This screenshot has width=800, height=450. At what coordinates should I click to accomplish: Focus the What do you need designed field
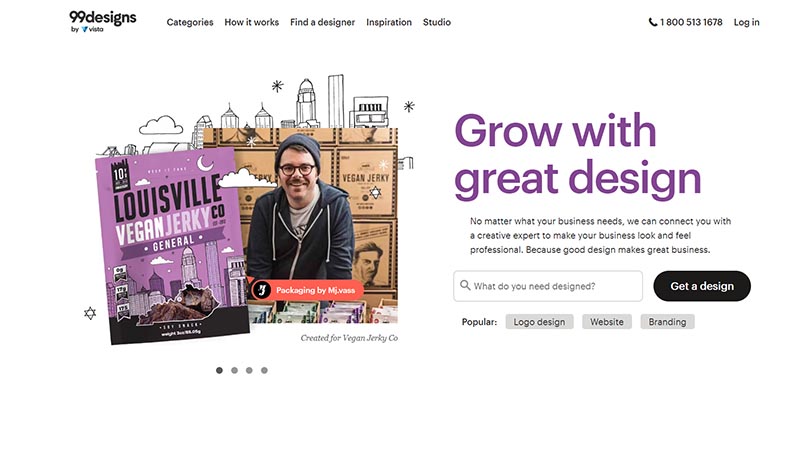coord(548,286)
